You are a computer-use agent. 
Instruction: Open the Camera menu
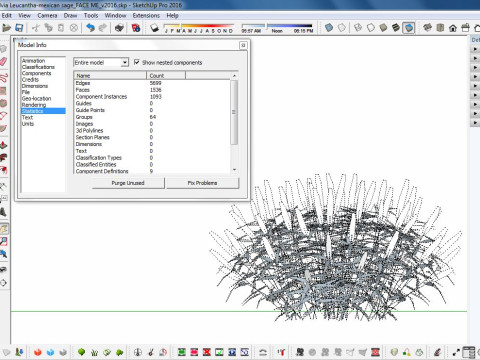tap(47, 16)
